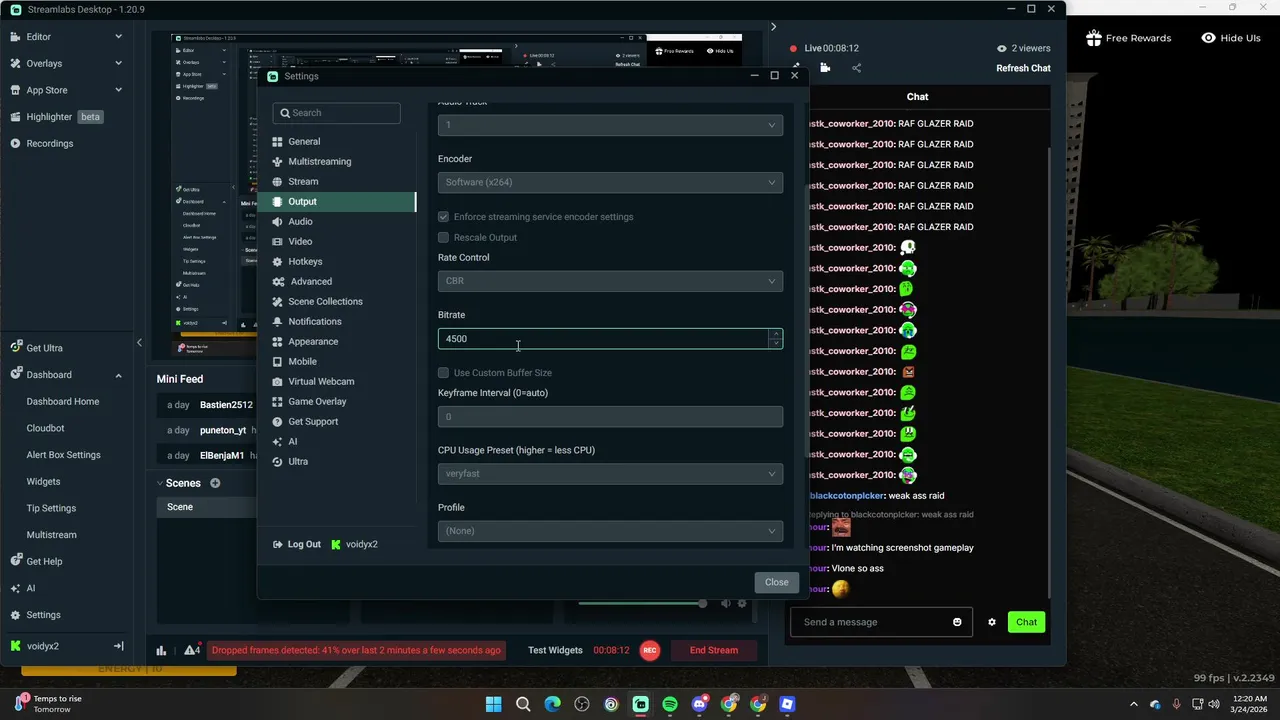Viewport: 1280px width, 720px height.
Task: Click Refresh Chat link
Action: 1023,68
